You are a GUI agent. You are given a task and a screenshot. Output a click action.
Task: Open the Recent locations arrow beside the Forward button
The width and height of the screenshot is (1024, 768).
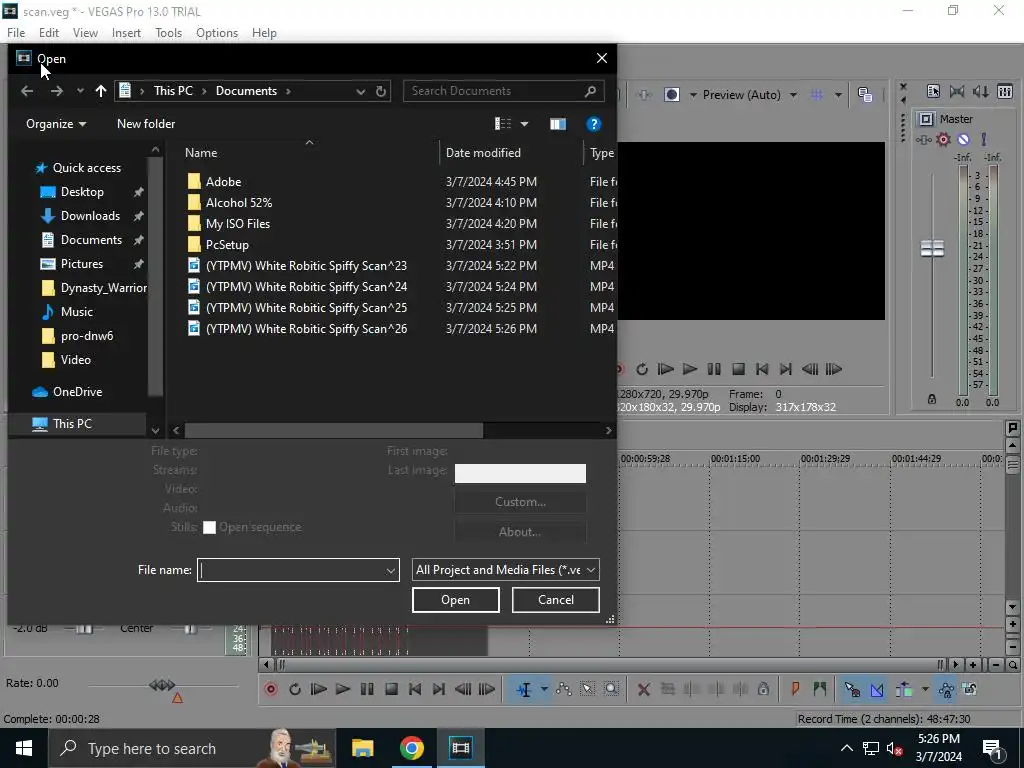(x=80, y=91)
